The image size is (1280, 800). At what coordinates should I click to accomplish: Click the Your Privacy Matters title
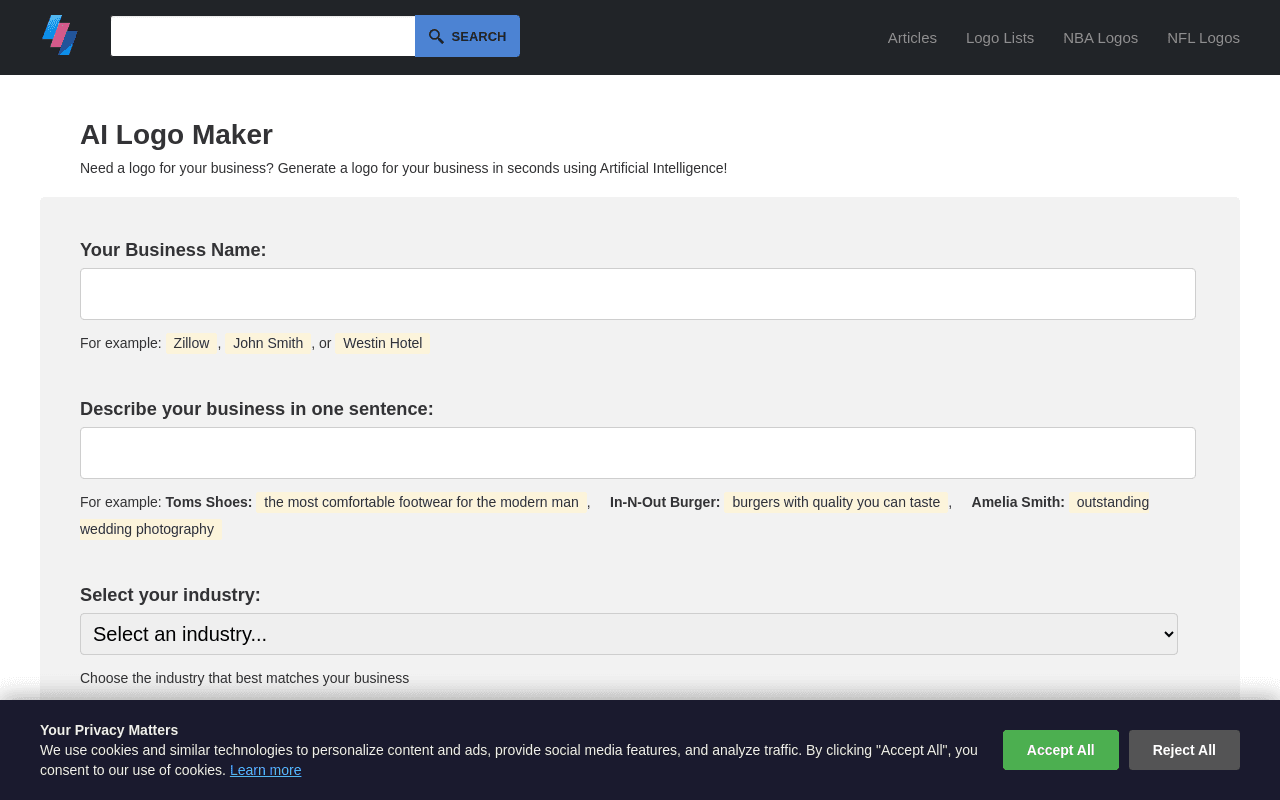pos(109,730)
